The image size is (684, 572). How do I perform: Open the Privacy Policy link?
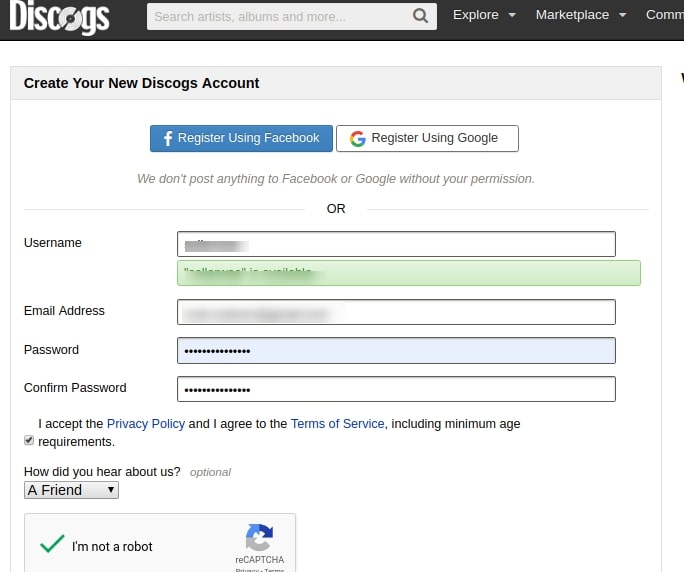click(x=146, y=424)
